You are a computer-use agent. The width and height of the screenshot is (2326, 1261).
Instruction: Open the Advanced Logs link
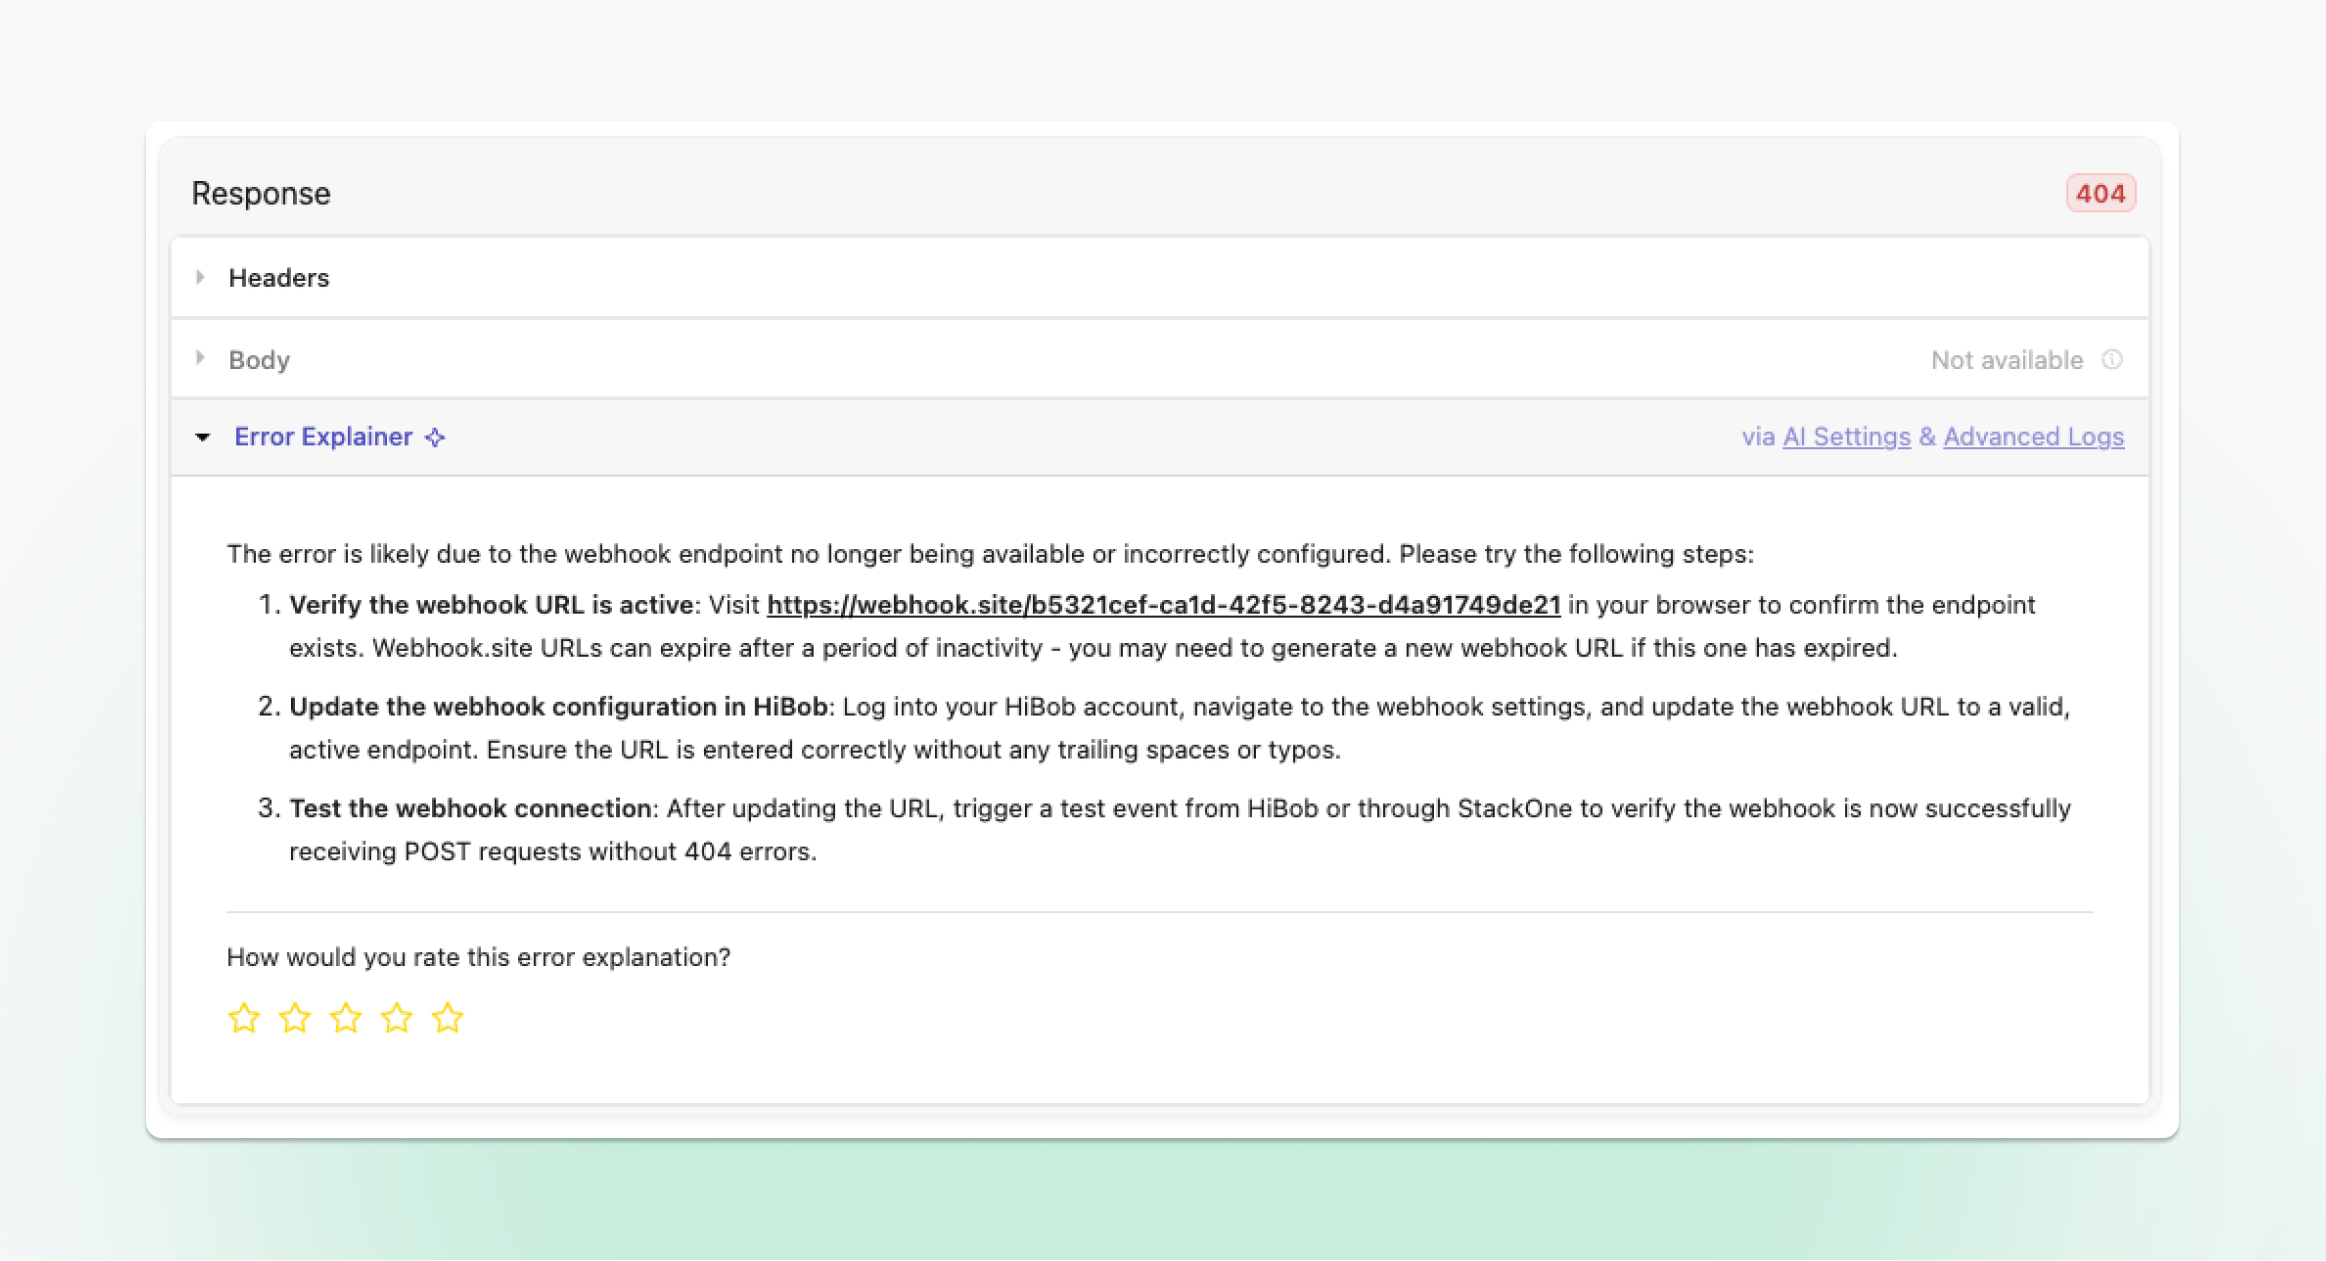coord(2033,437)
